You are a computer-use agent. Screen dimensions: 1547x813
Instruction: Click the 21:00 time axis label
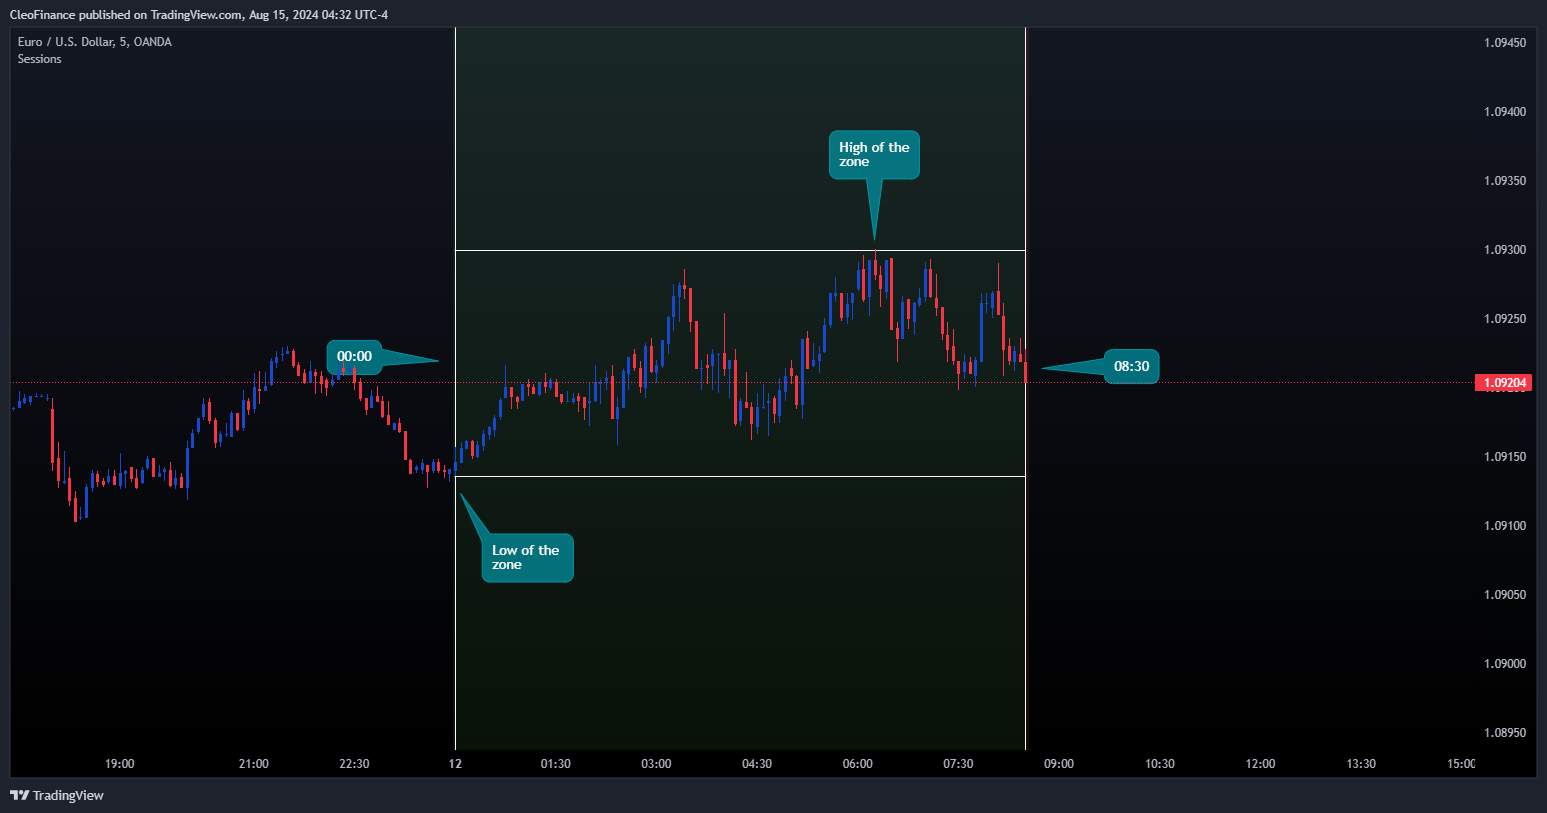254,764
